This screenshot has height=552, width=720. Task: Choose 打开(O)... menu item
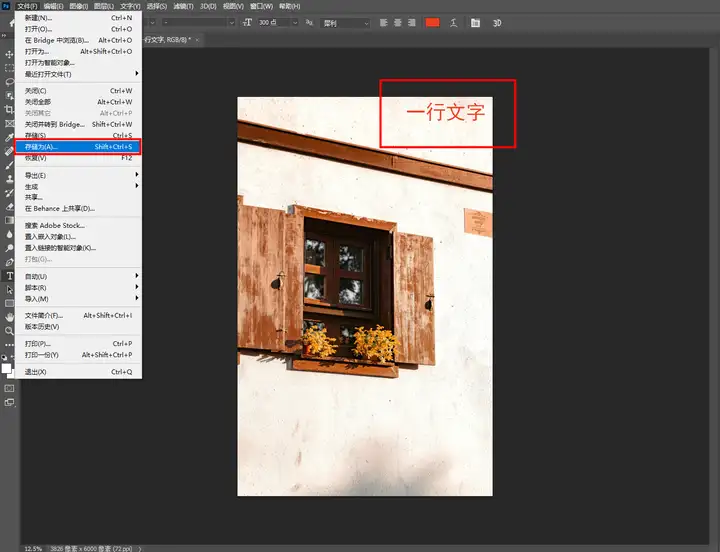click(x=79, y=29)
